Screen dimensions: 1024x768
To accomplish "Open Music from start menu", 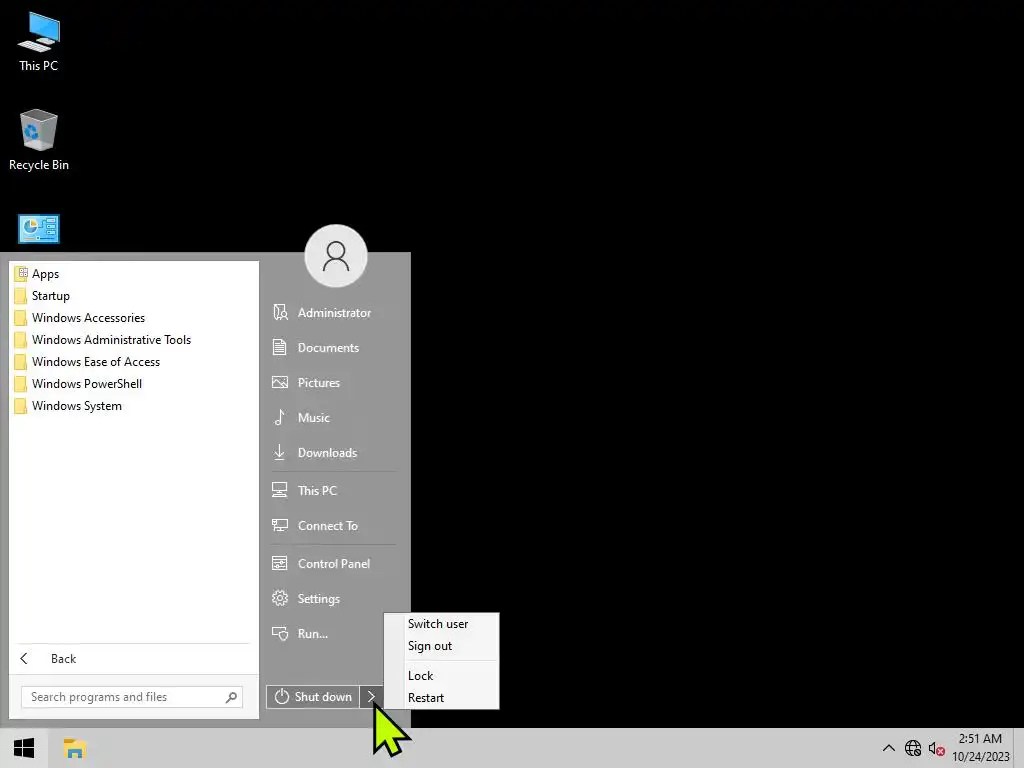I will point(334,417).
